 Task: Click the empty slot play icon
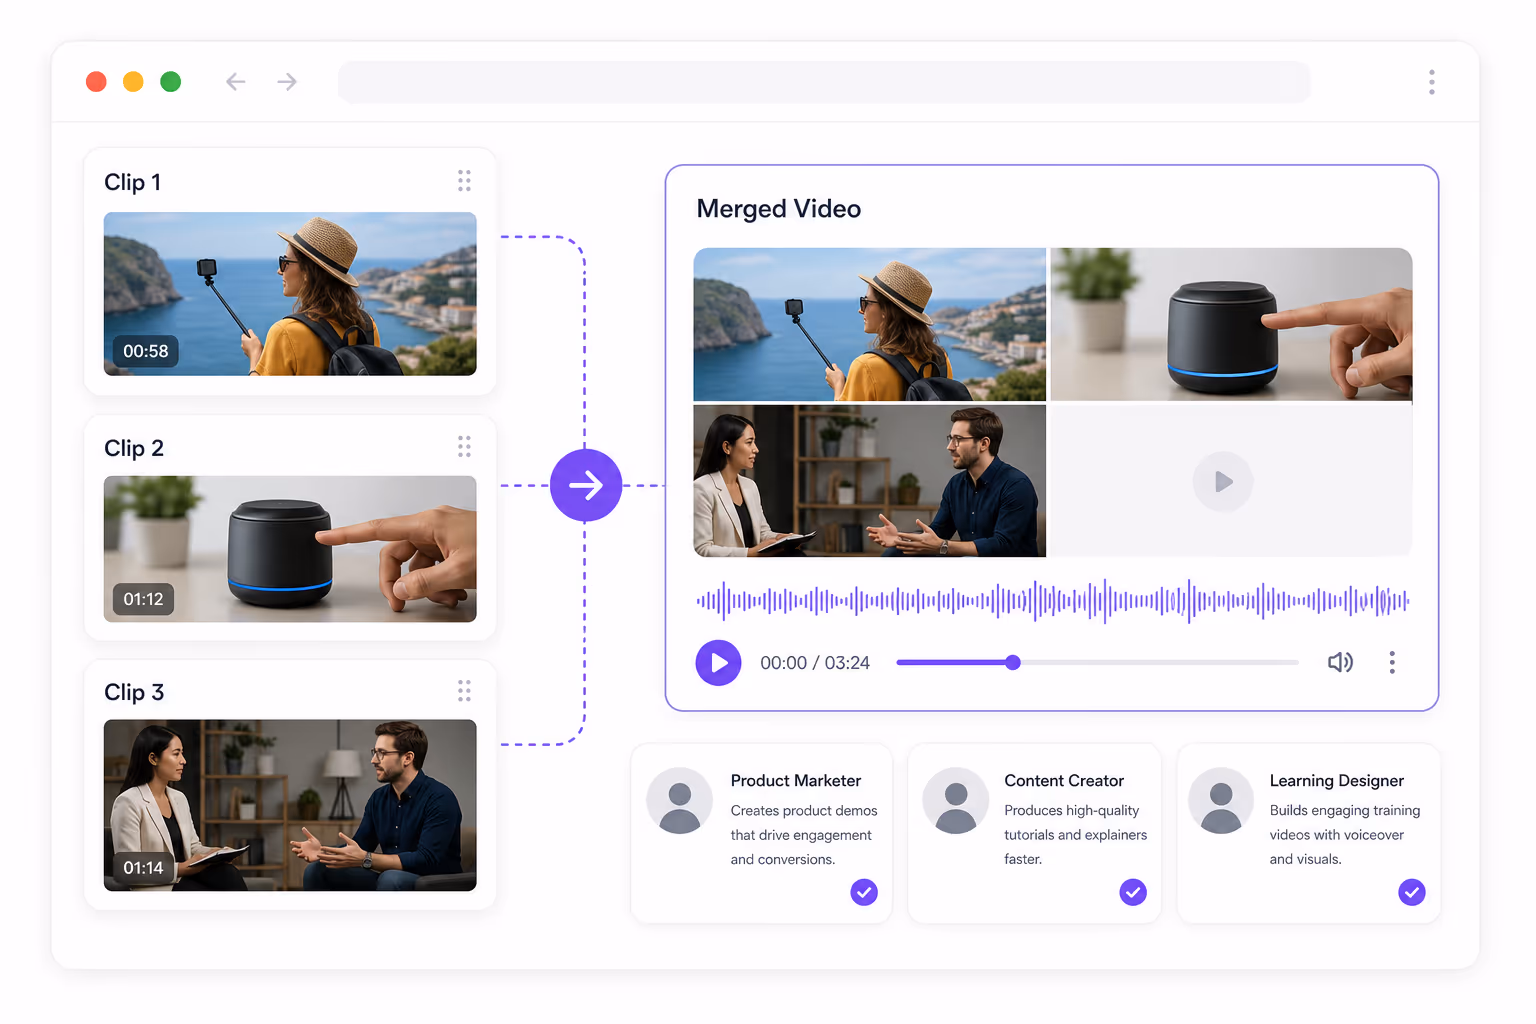1223,482
